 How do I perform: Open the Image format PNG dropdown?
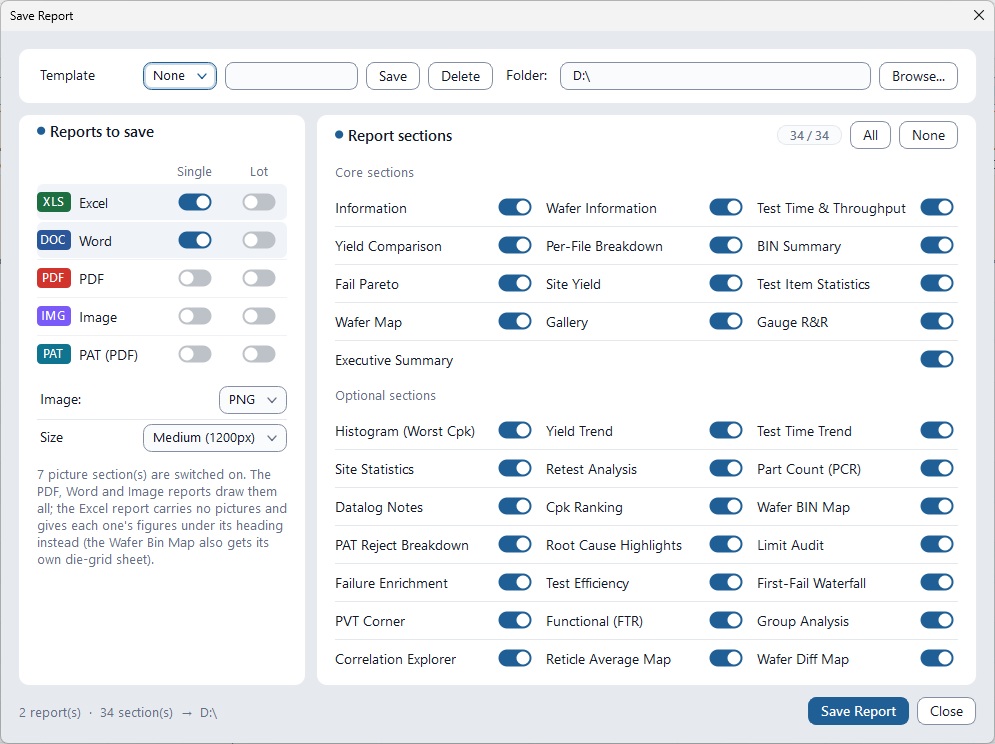[x=253, y=400]
